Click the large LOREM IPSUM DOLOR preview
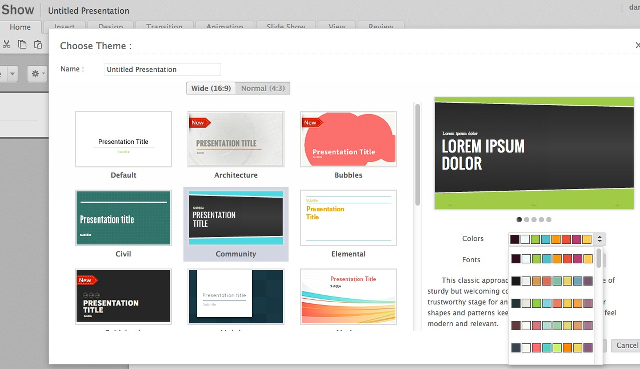The width and height of the screenshot is (640, 369). pyautogui.click(x=534, y=153)
